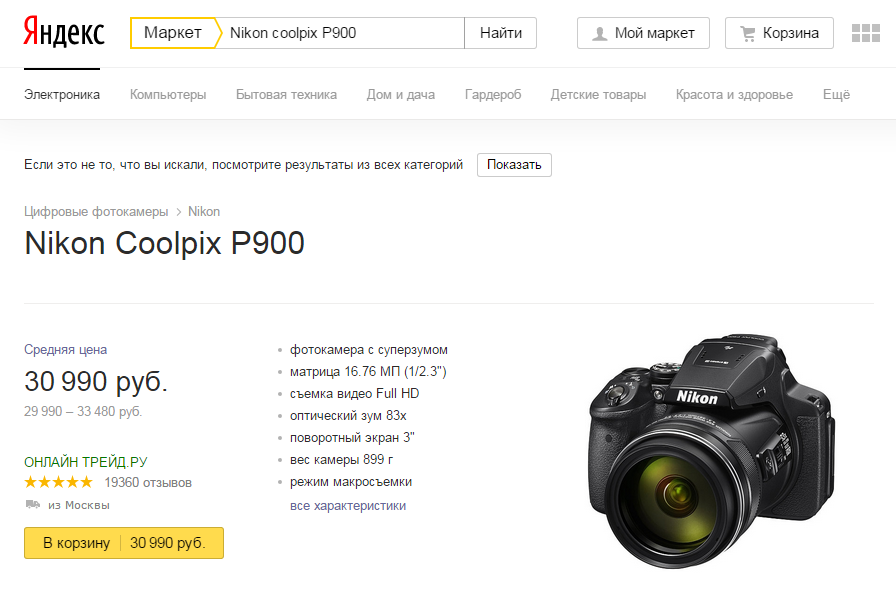Click the five-star rating for ОНЛАЙН ТРЕЙД.РУ
The height and width of the screenshot is (589, 896).
tap(58, 482)
